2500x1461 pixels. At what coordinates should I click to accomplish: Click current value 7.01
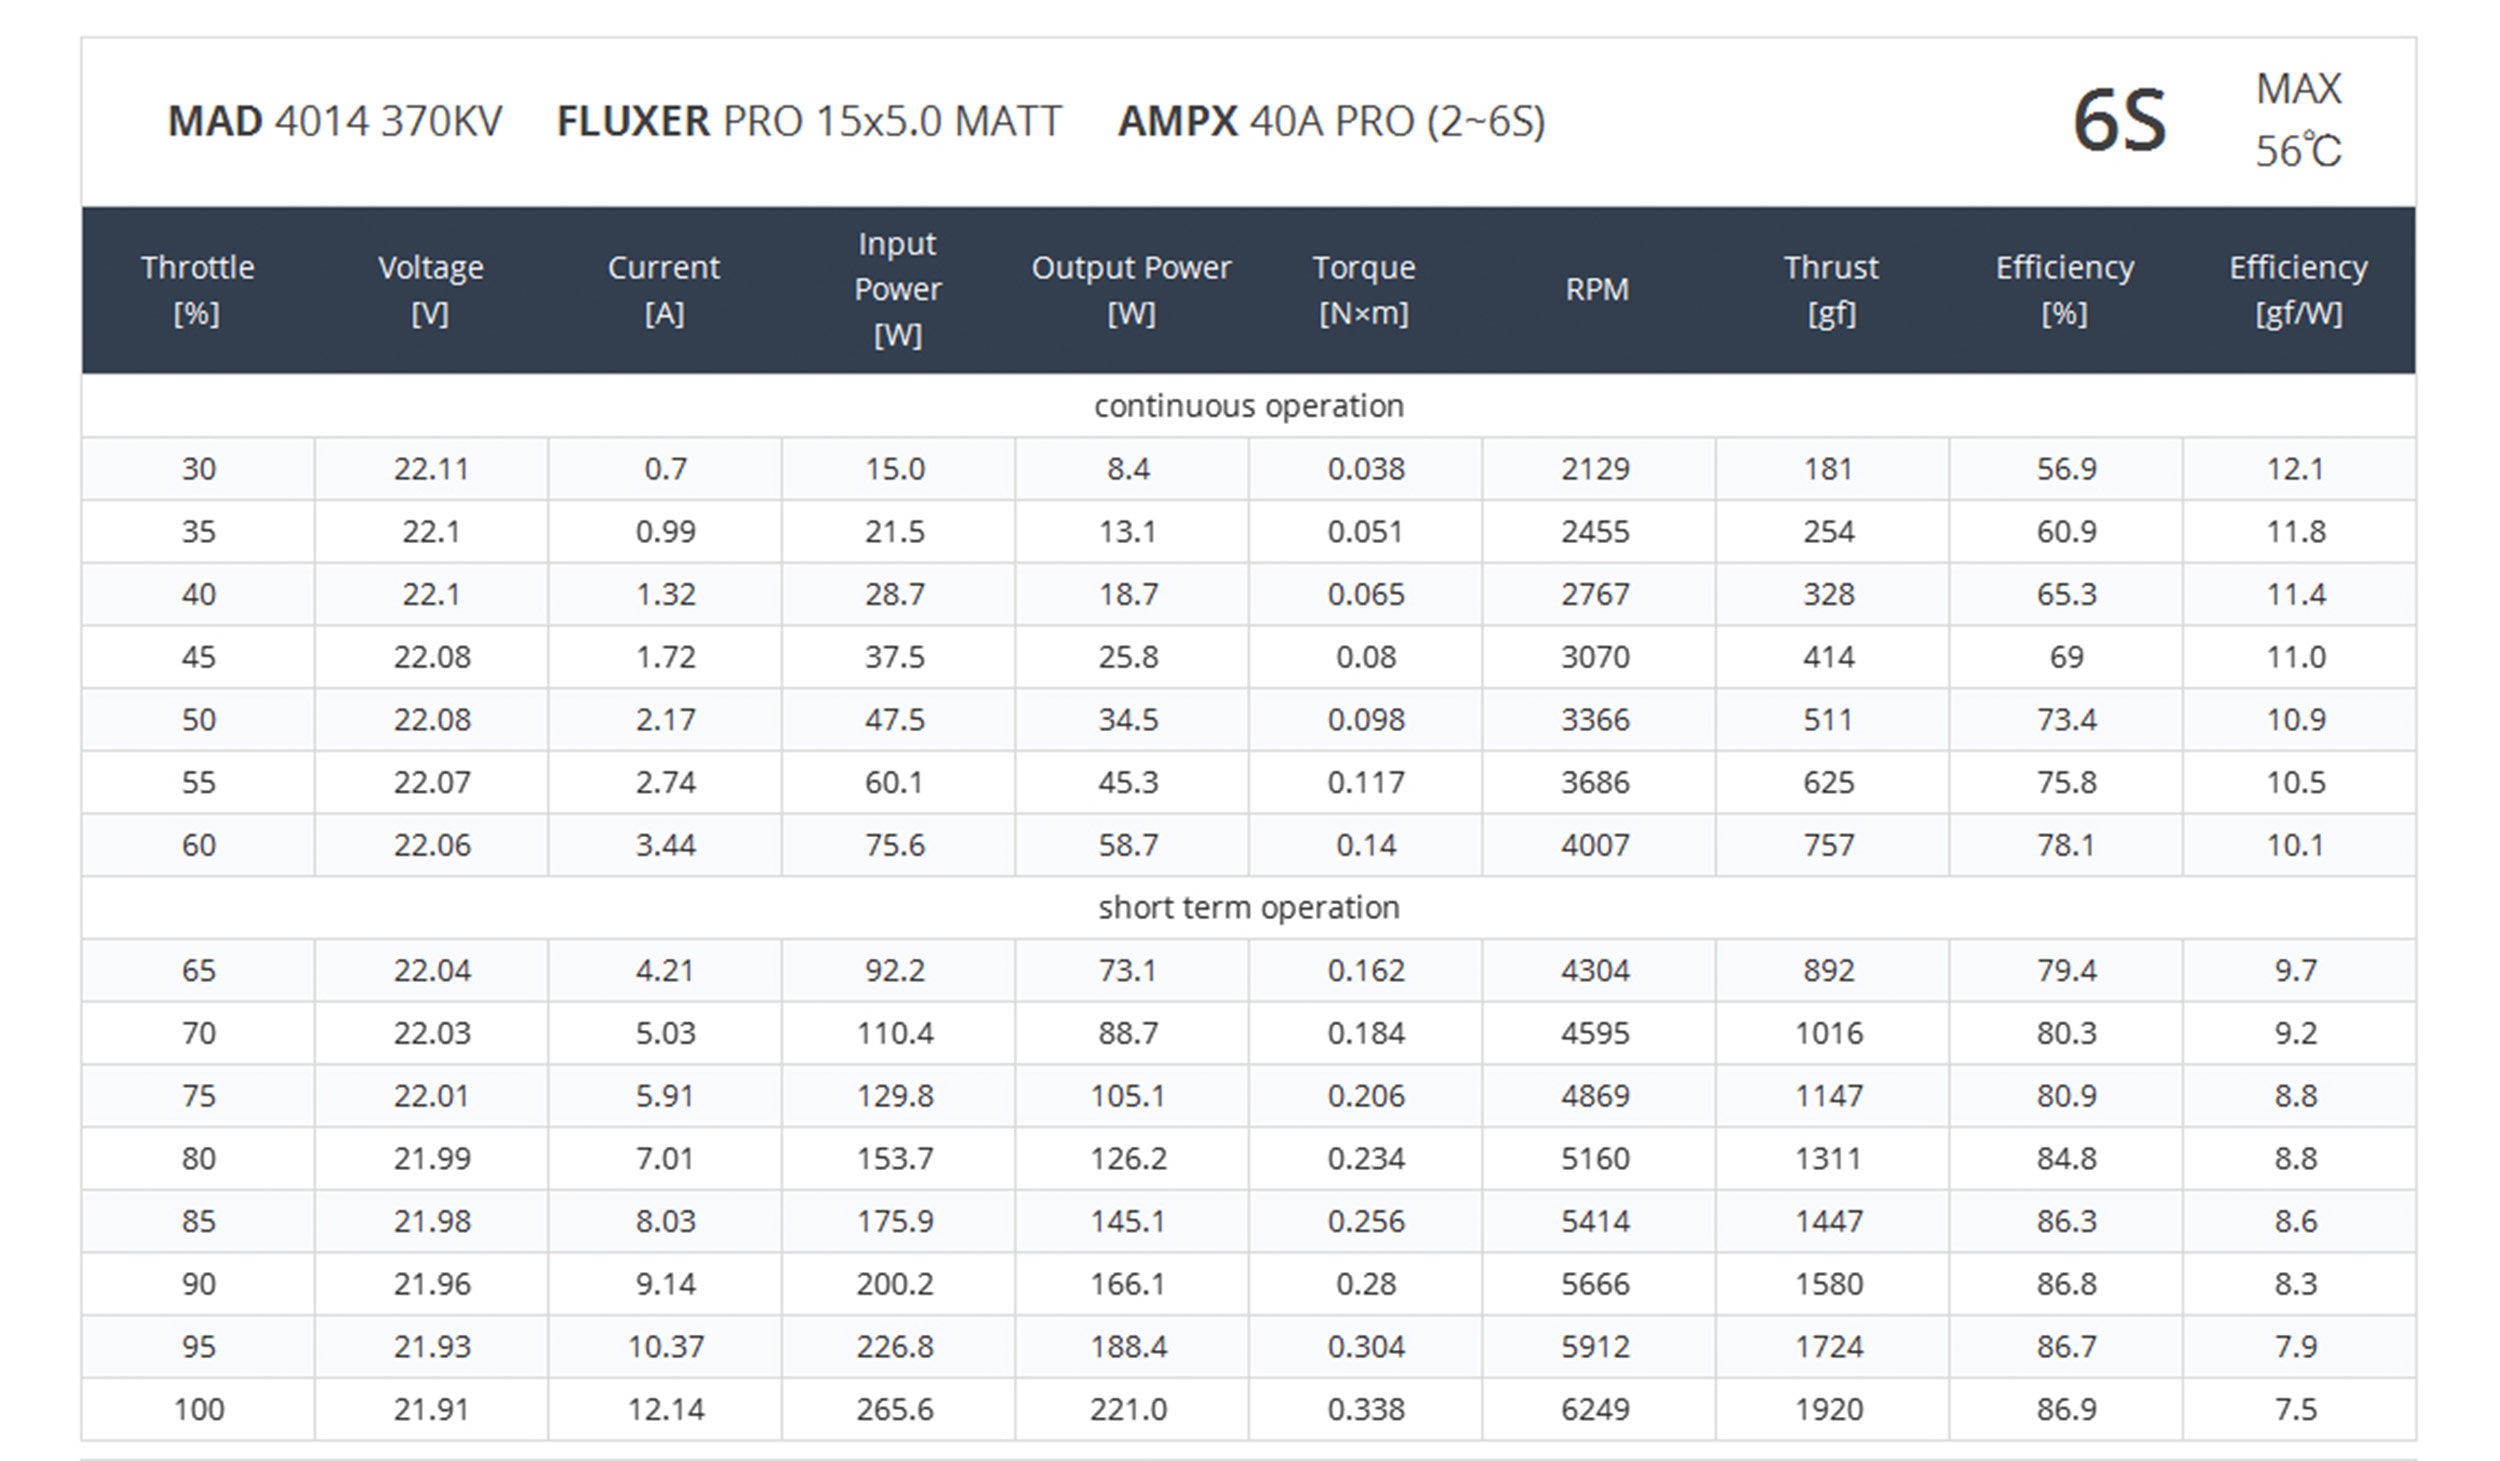[665, 1159]
